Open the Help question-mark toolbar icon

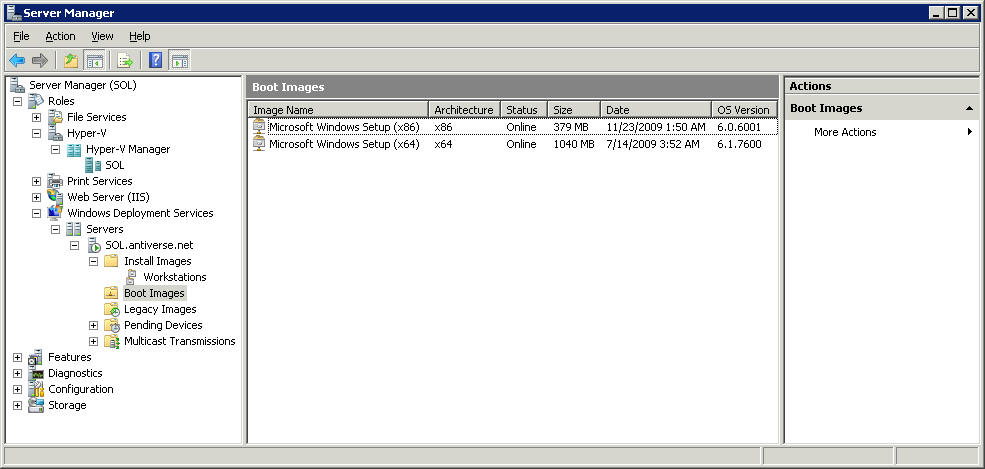(x=156, y=60)
